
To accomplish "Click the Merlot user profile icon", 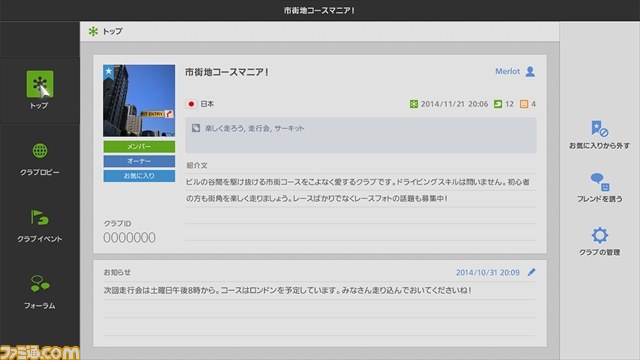I will point(530,71).
